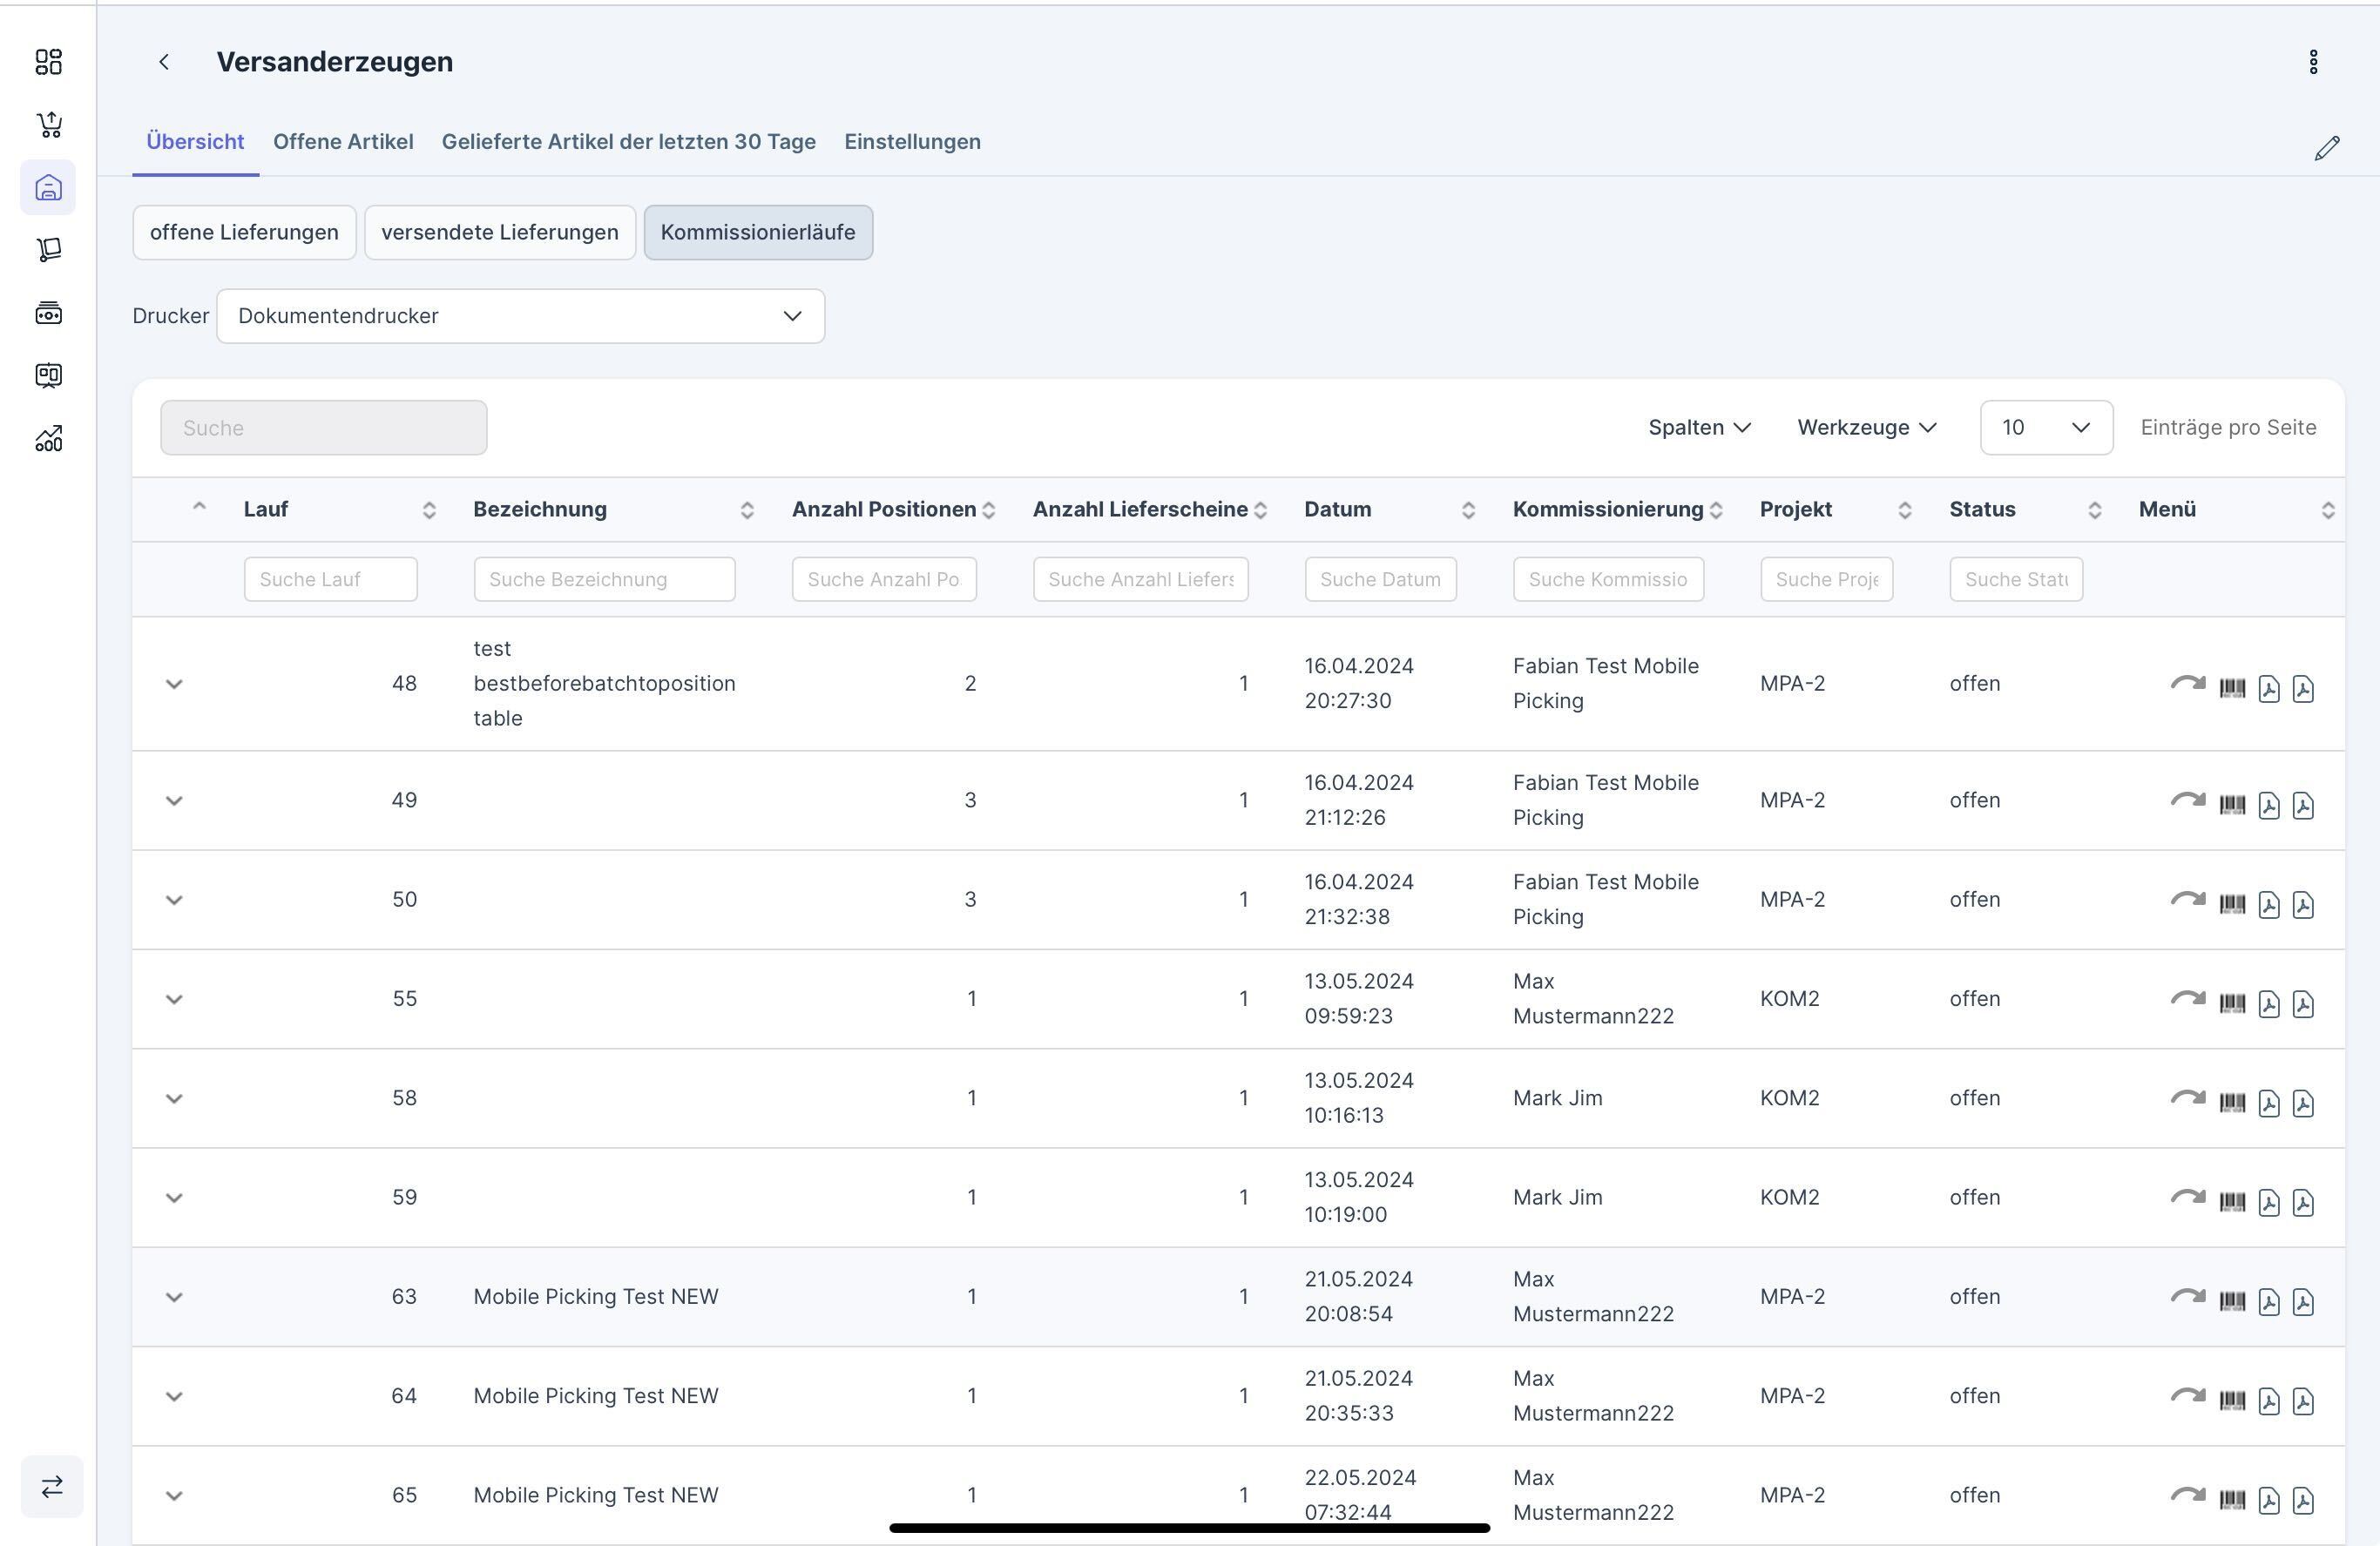Click the dashboard grid icon in sidebar
2380x1546 pixels.
tap(48, 62)
